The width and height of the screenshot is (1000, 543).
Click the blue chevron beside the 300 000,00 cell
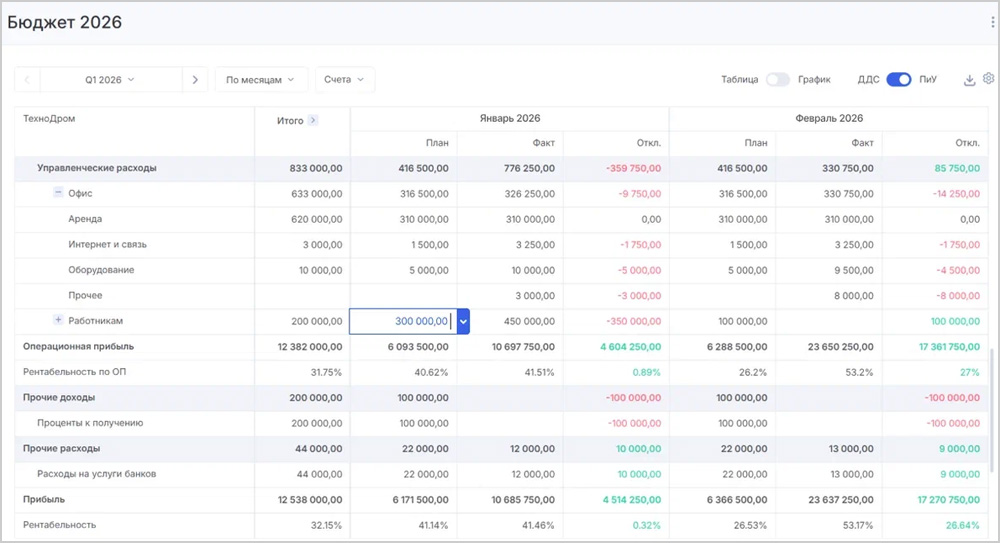(x=463, y=321)
